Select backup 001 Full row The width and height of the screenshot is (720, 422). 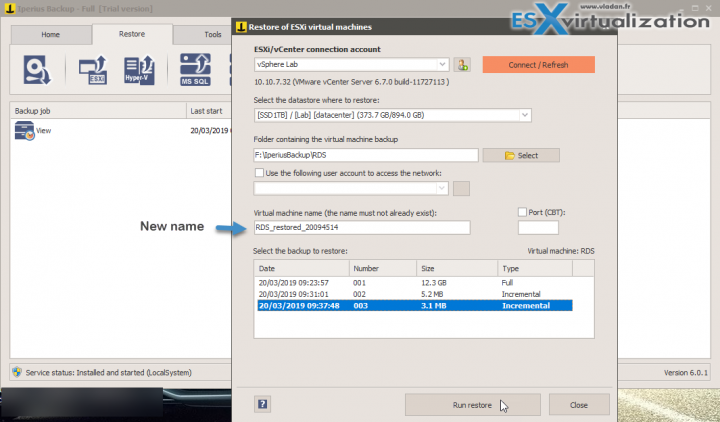click(x=415, y=282)
